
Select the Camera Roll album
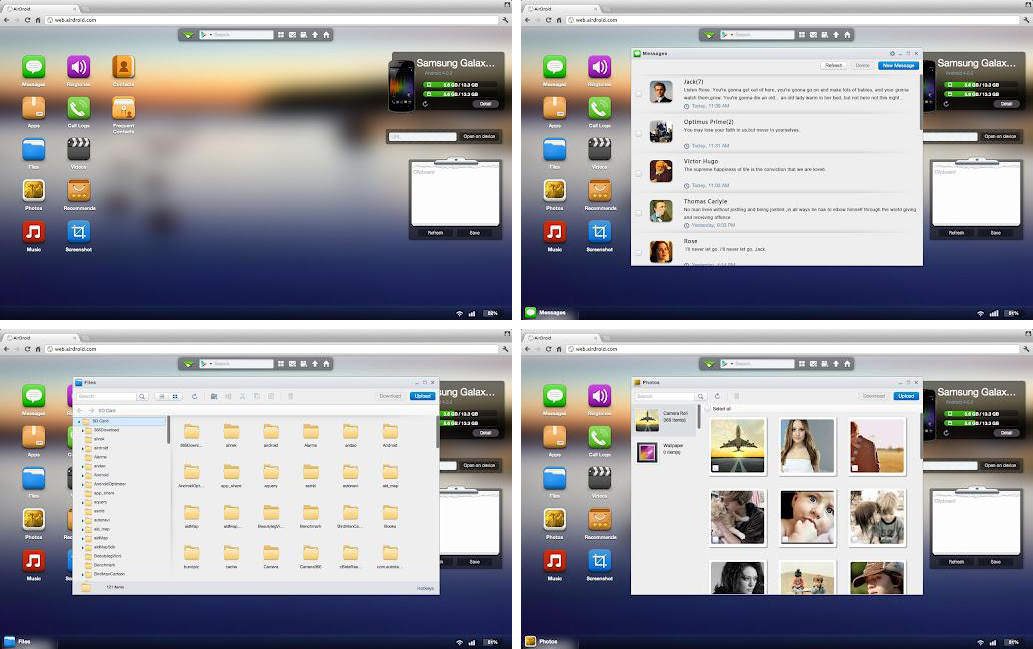(x=664, y=419)
